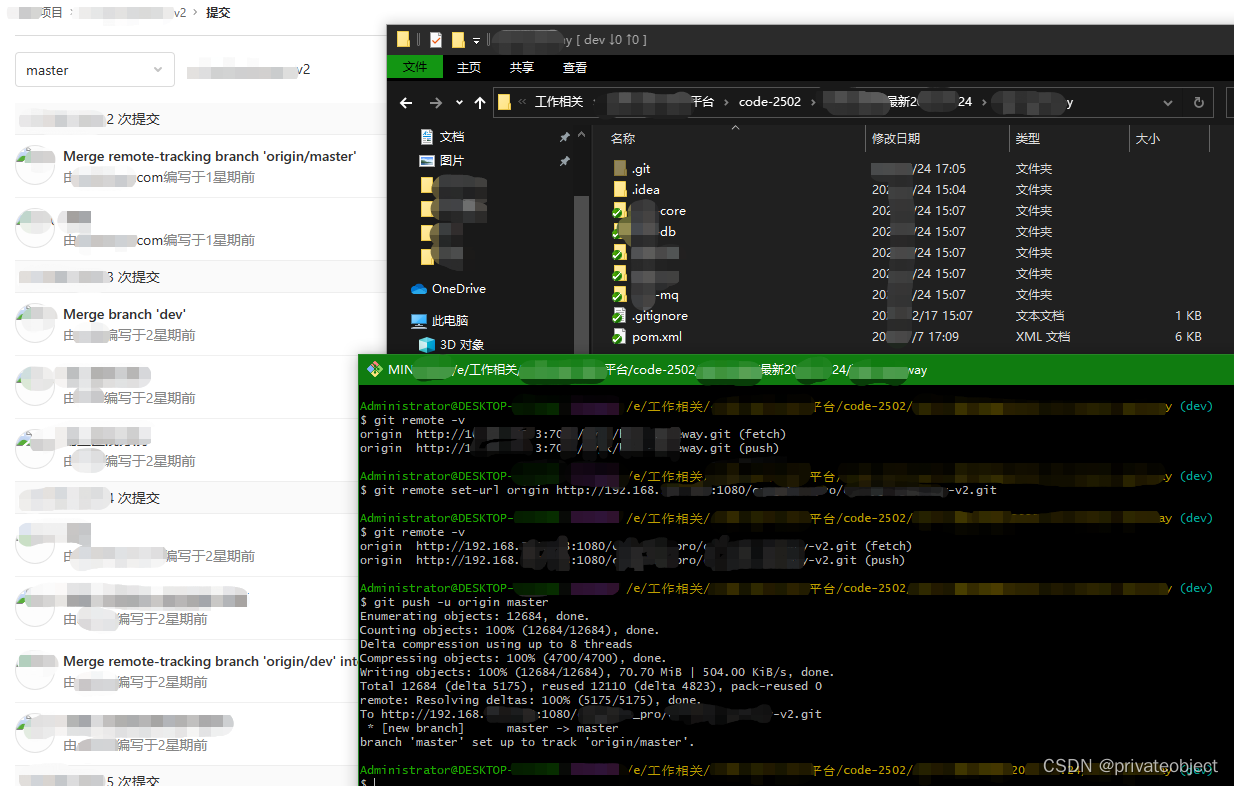Click the pin icon next to 图片
The width and height of the screenshot is (1234, 786).
point(564,161)
